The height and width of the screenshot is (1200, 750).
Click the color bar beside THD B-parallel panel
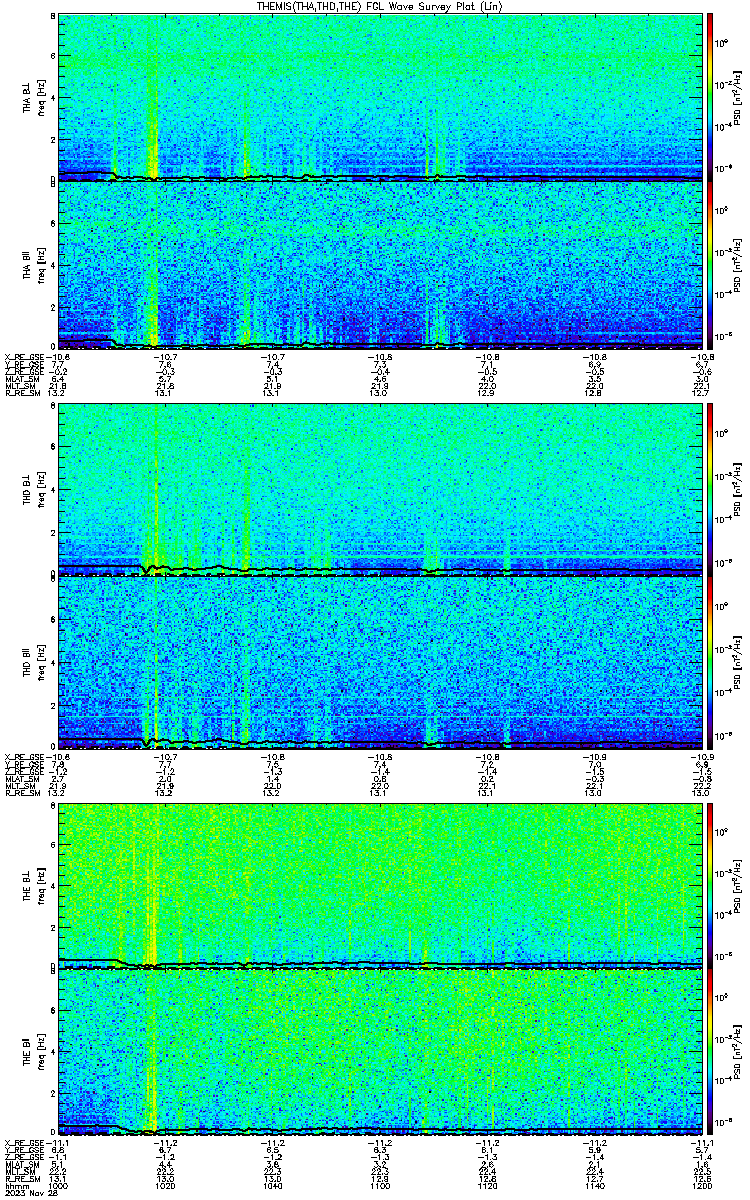(711, 661)
